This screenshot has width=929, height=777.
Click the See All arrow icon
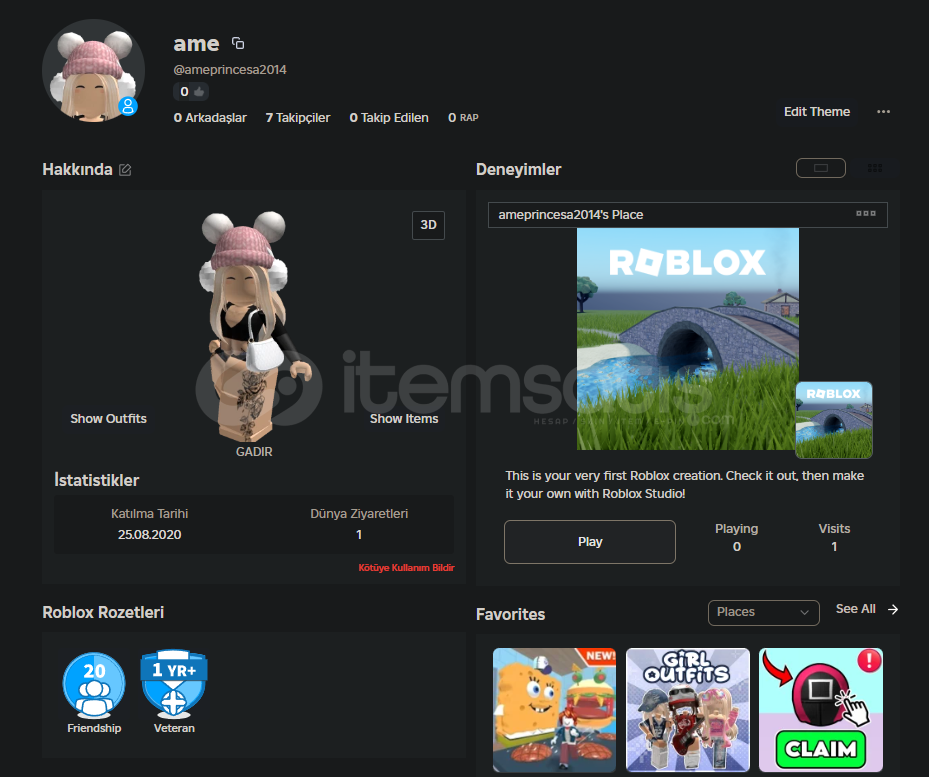pos(893,609)
